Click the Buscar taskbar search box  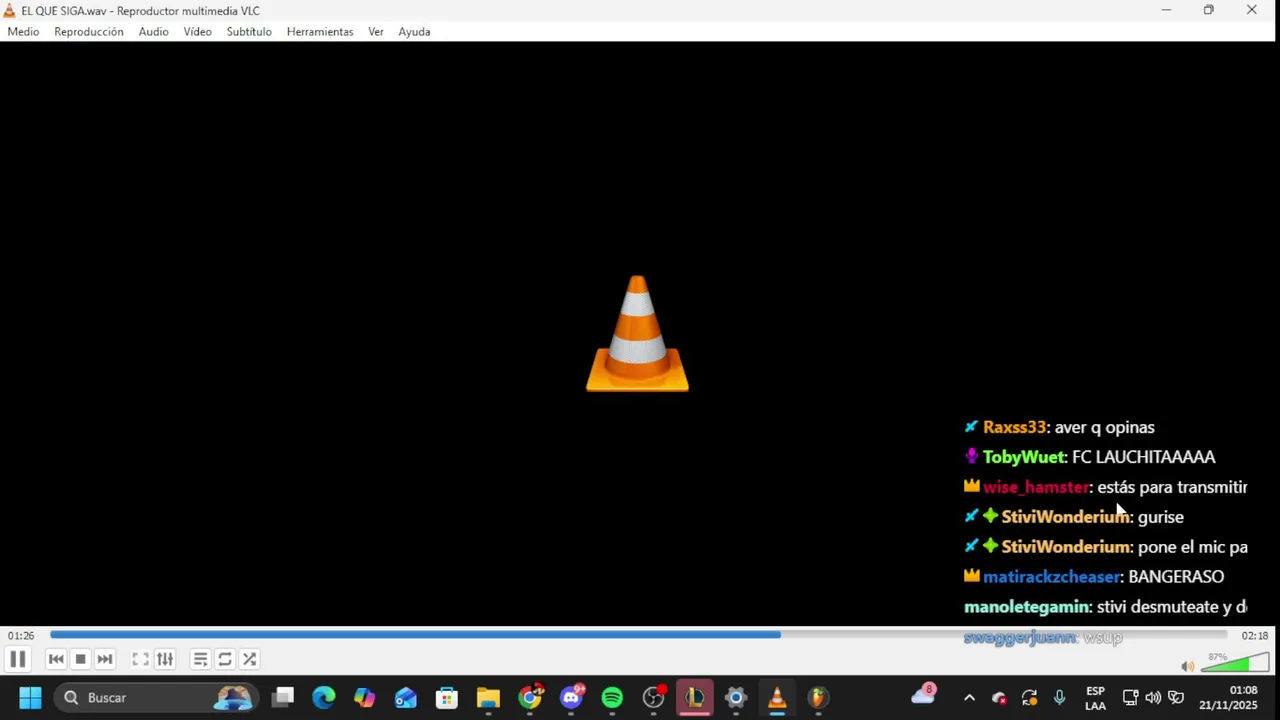point(158,698)
